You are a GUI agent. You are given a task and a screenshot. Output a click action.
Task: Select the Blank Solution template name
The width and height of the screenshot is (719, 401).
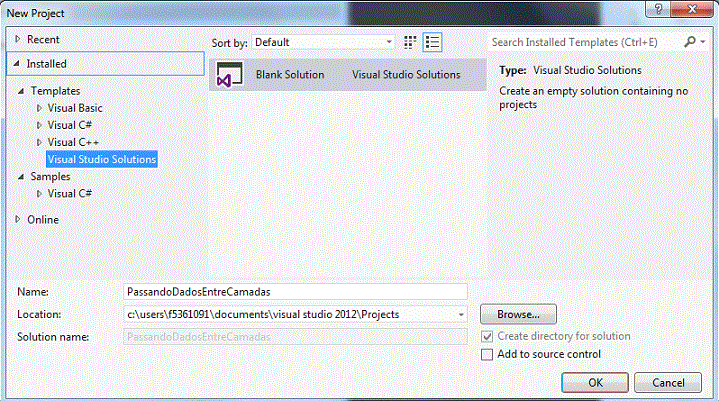(290, 75)
